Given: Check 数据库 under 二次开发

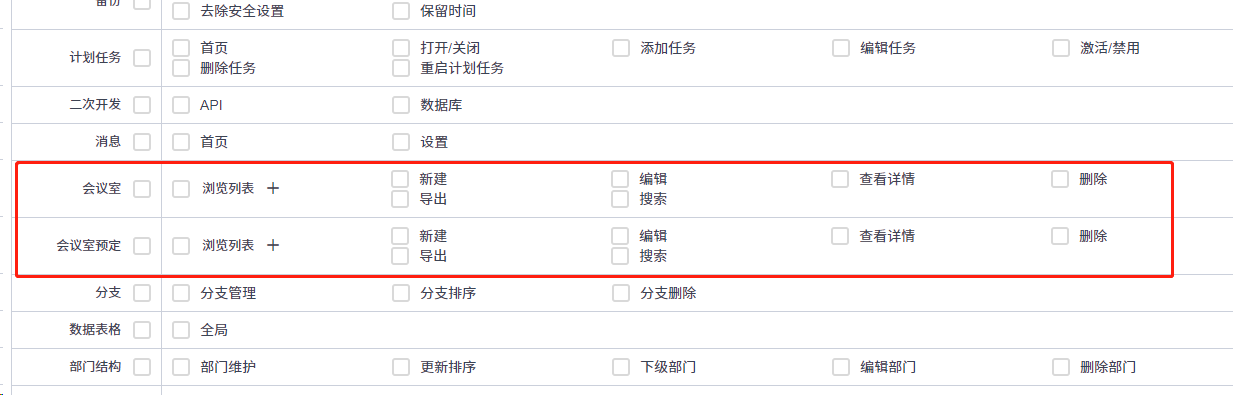Looking at the screenshot, I should [x=401, y=105].
